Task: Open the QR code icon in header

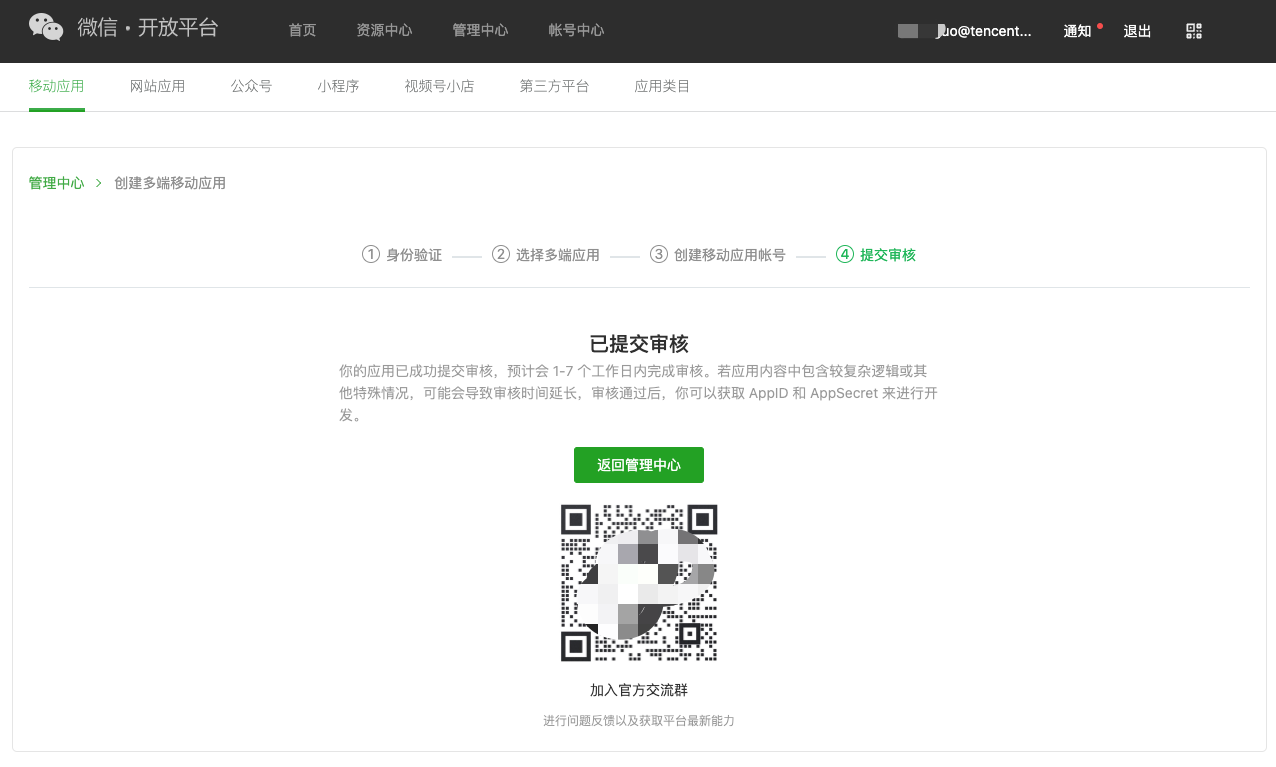Action: [1194, 31]
